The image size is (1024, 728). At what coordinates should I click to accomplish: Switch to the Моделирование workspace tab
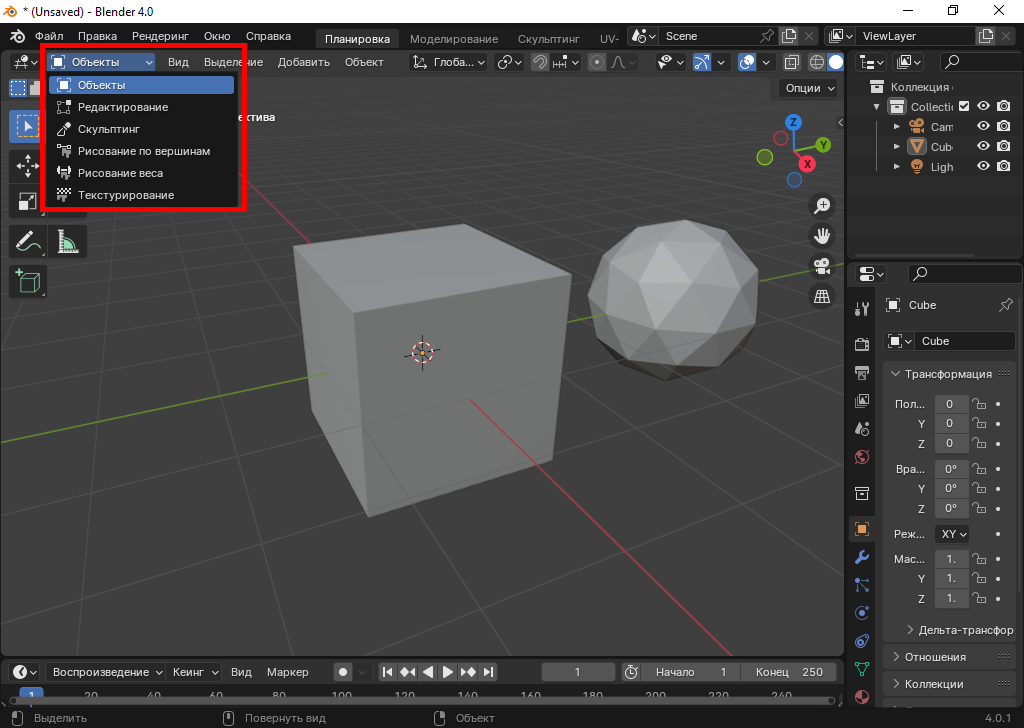coord(453,39)
